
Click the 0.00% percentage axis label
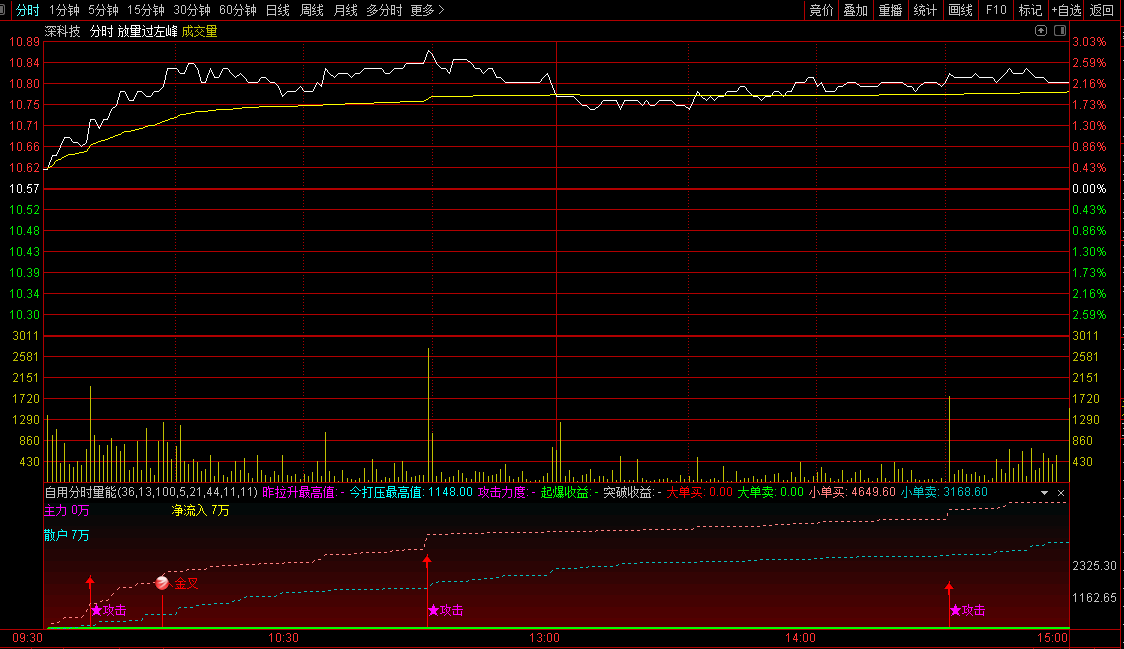click(x=1090, y=189)
